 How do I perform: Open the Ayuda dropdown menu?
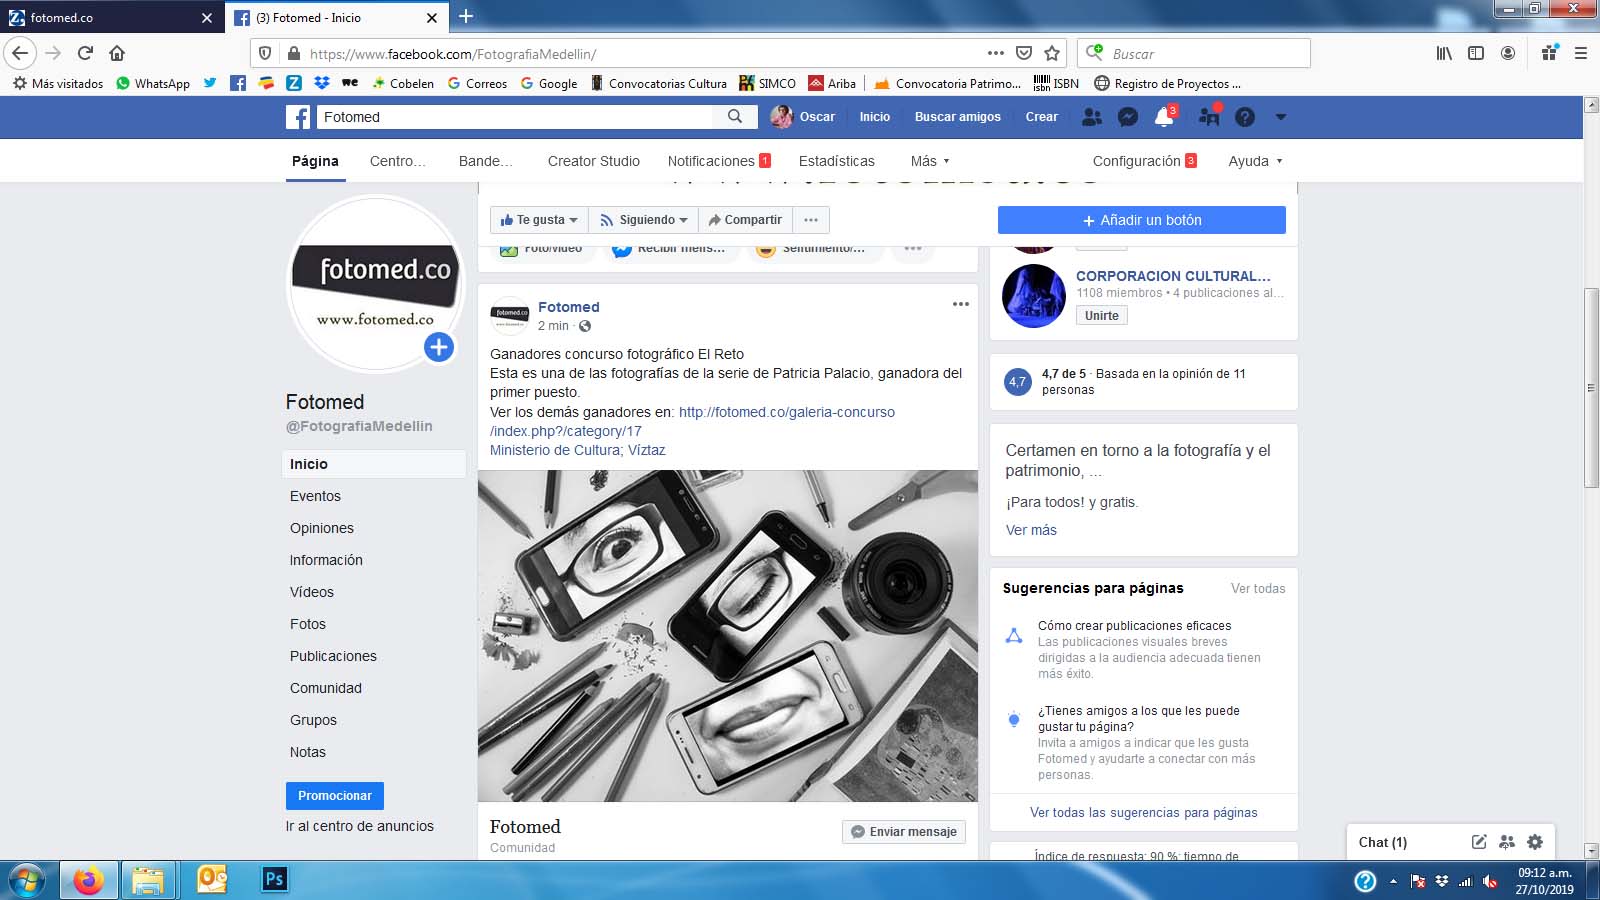click(x=1255, y=161)
